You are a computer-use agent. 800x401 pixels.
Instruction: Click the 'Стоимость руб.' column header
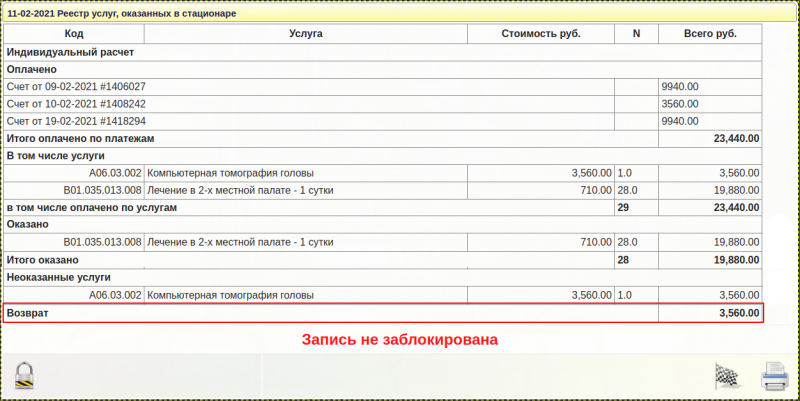click(541, 34)
